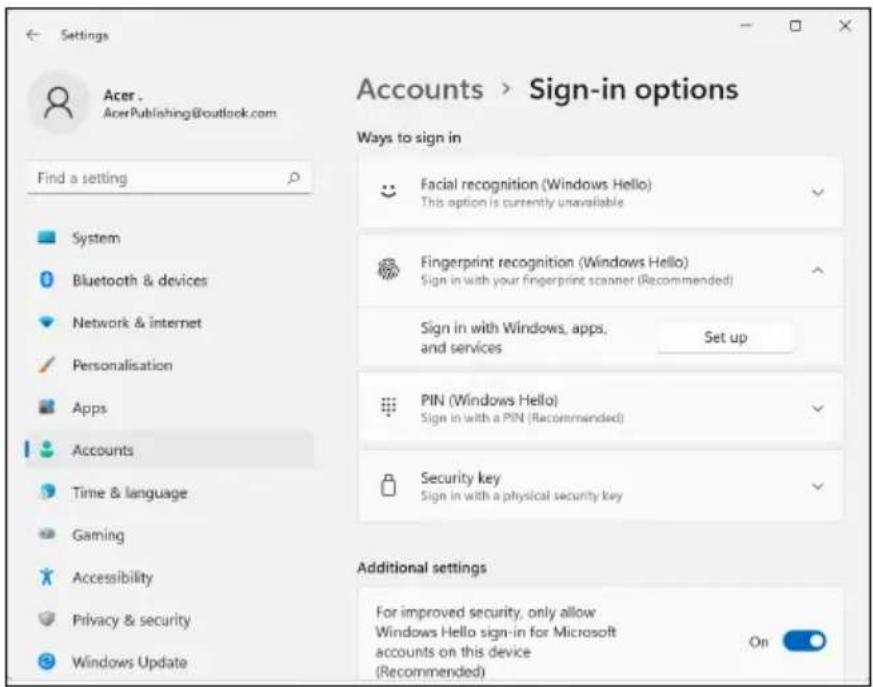This screenshot has width=873, height=687.
Task: Click the Privacy shield icon
Action: point(47,619)
